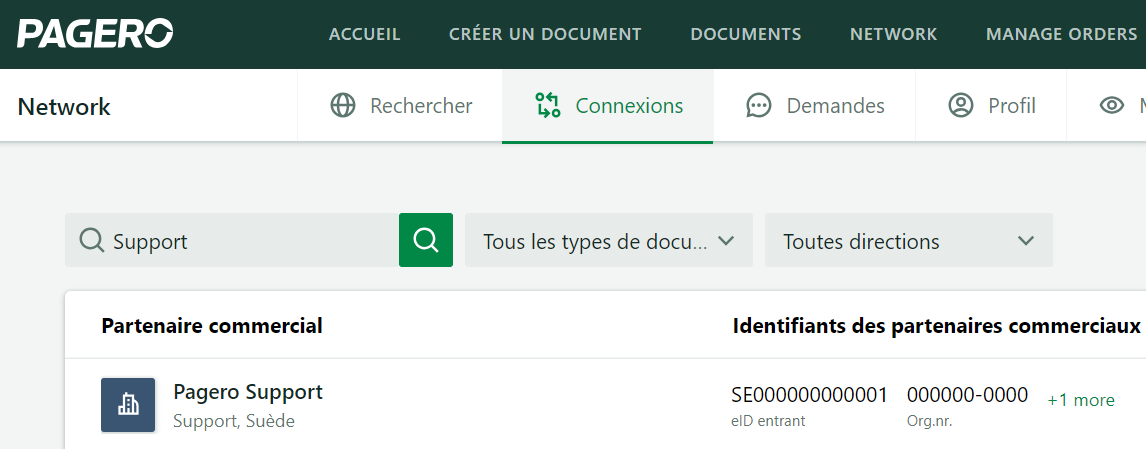Click the '+1 more' identifiers link
Screen dimensions: 1146x449
tap(1081, 400)
